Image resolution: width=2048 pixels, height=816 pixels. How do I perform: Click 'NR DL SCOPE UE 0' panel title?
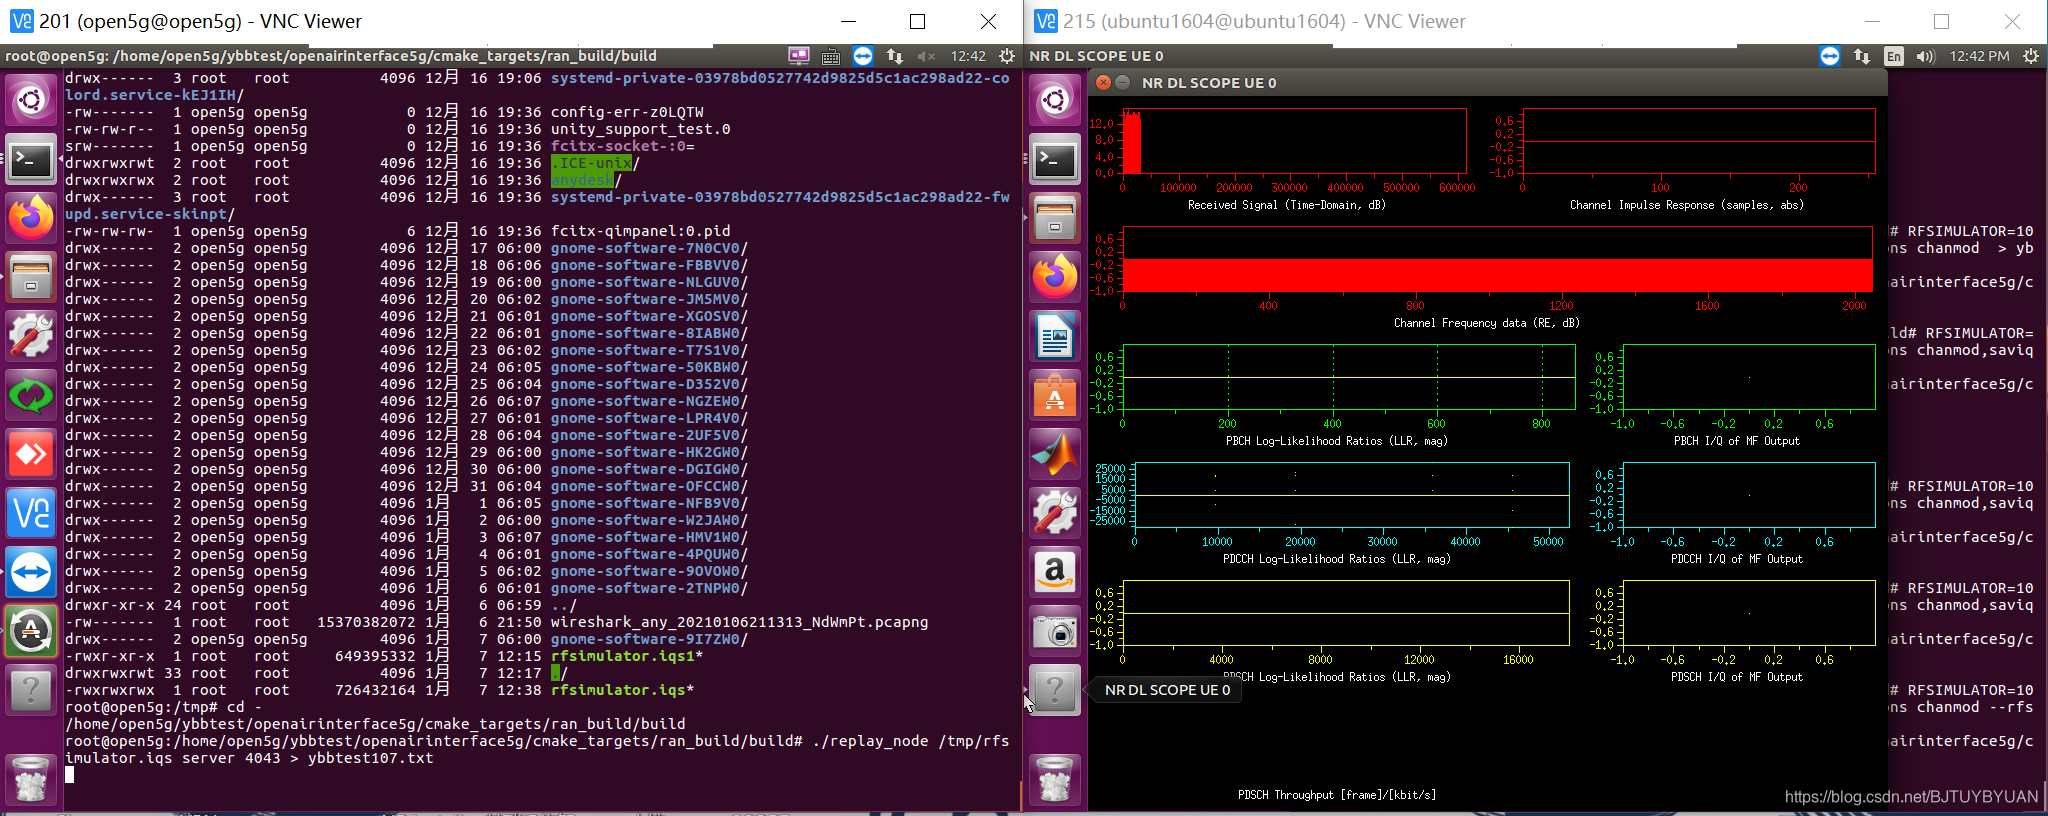coord(1096,56)
